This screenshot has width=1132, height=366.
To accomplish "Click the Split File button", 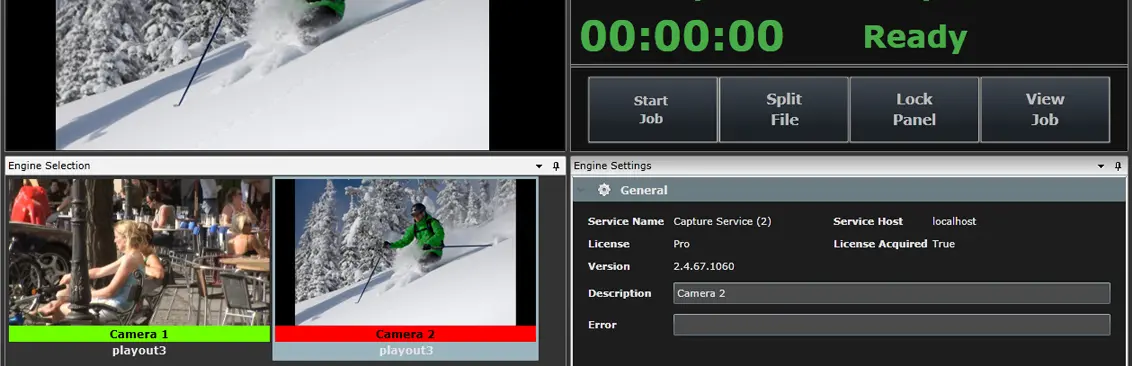I will (x=784, y=110).
